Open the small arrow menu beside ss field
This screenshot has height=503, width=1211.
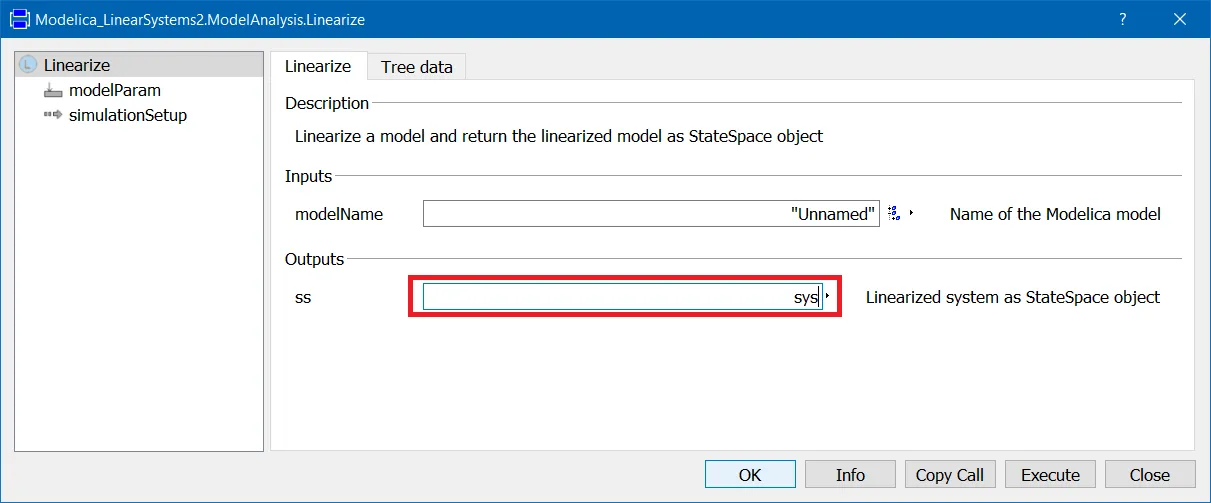coord(827,297)
